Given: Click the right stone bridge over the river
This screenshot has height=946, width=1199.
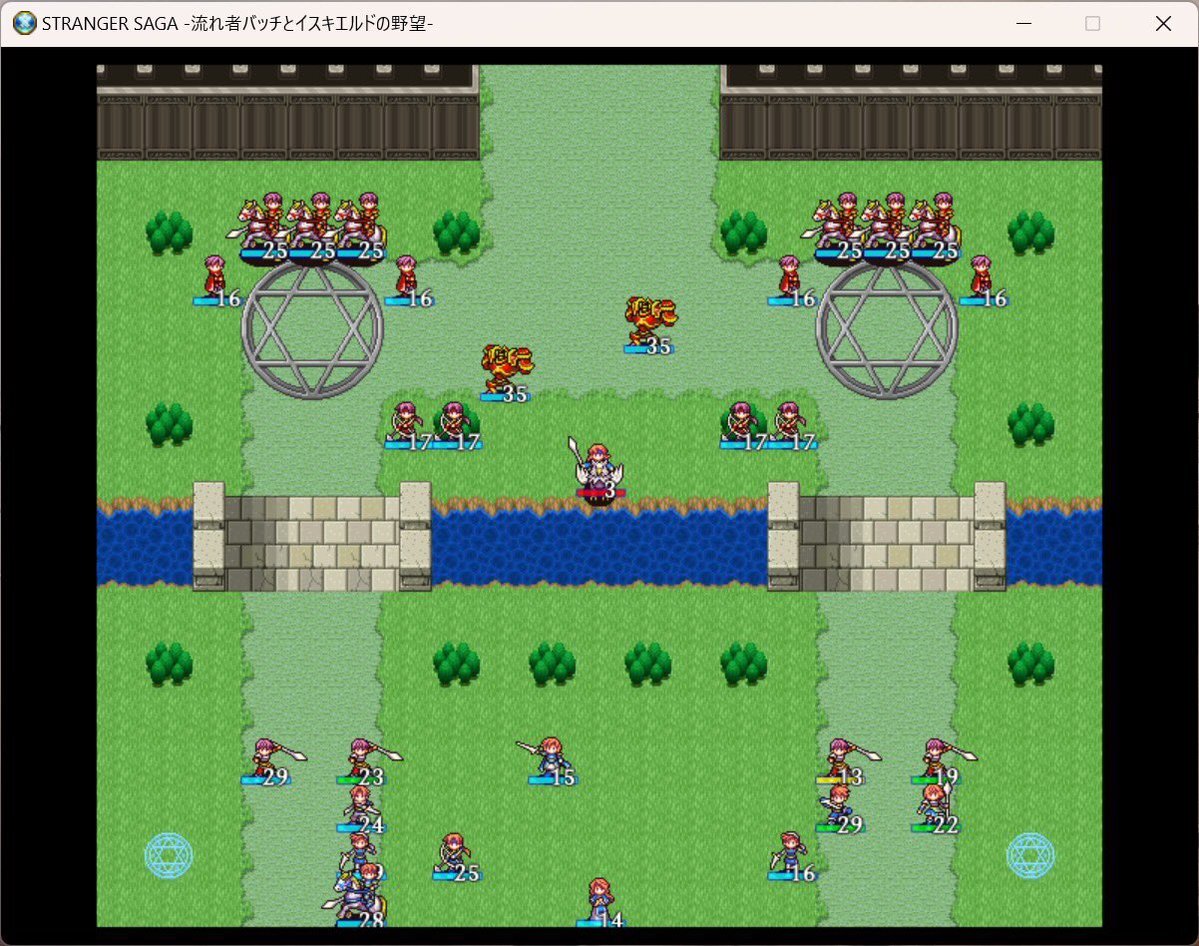Looking at the screenshot, I should (x=887, y=537).
